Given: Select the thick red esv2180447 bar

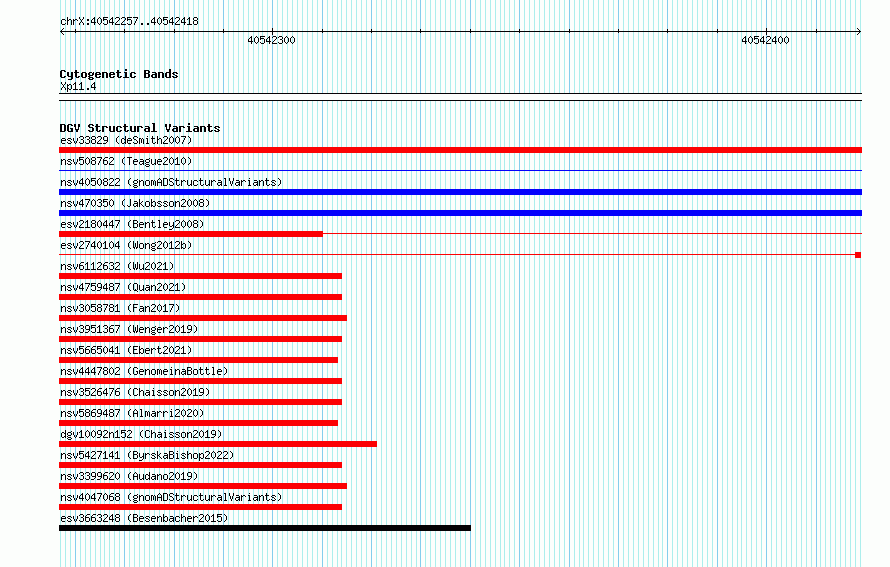Looking at the screenshot, I should point(191,234).
